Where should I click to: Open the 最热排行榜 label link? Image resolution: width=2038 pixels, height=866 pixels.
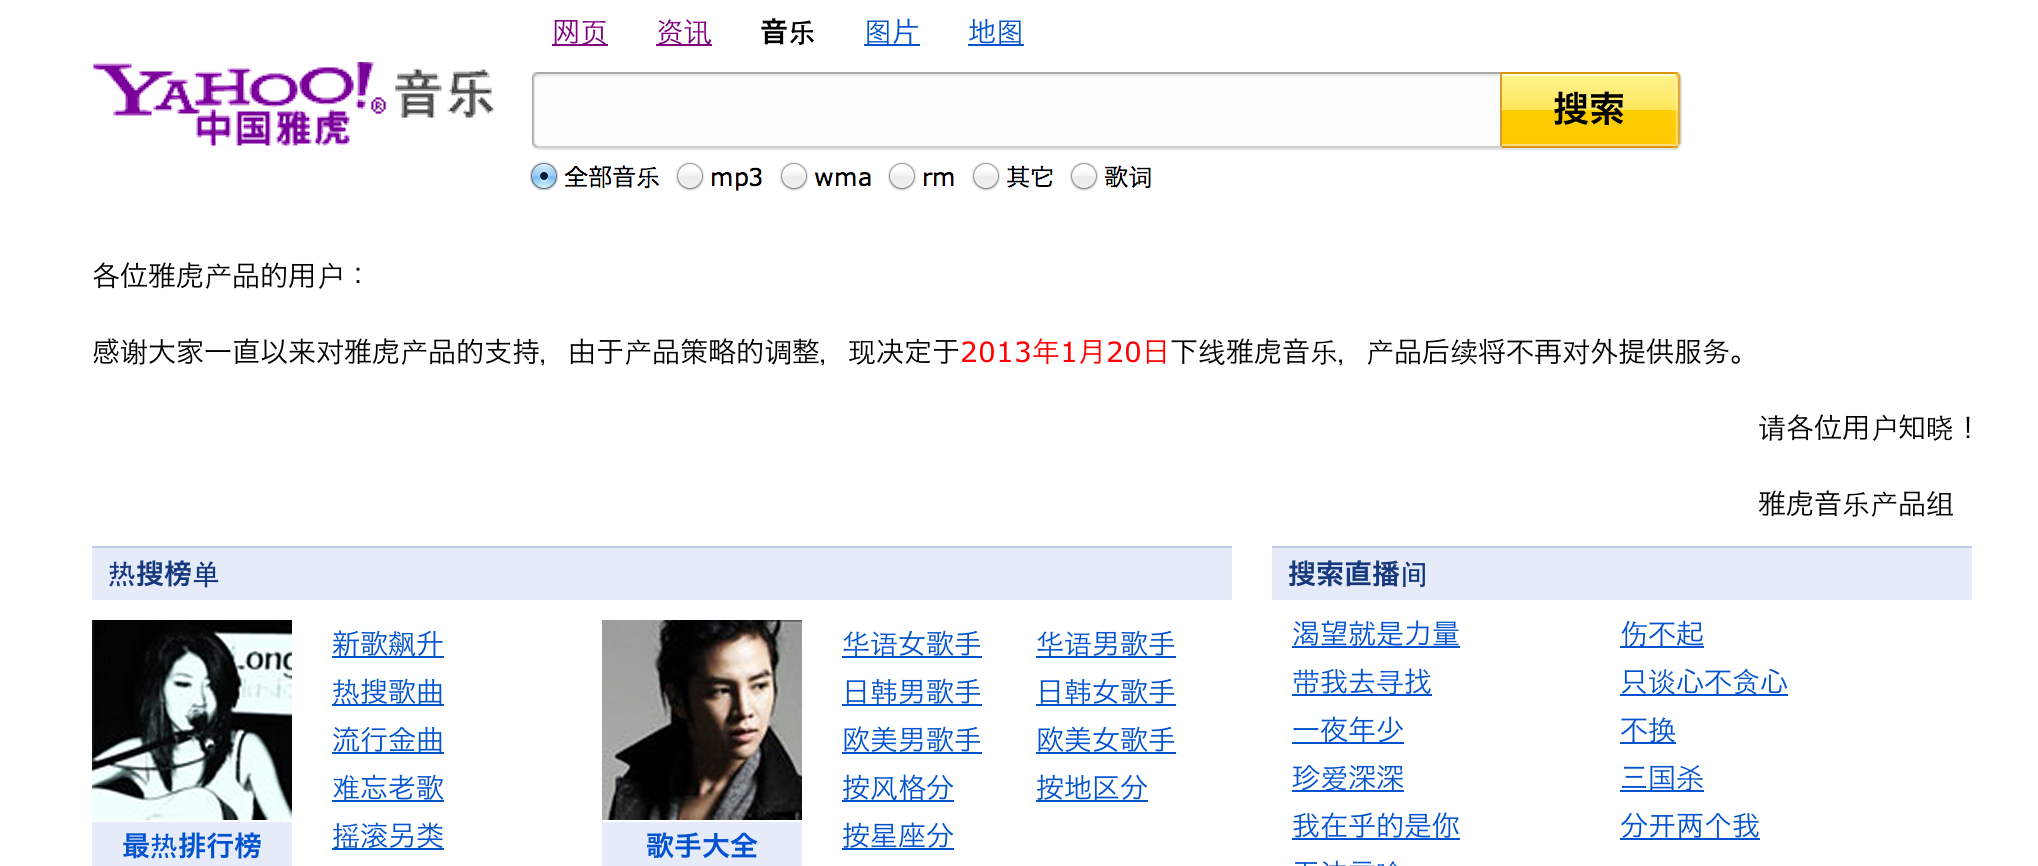pos(192,845)
